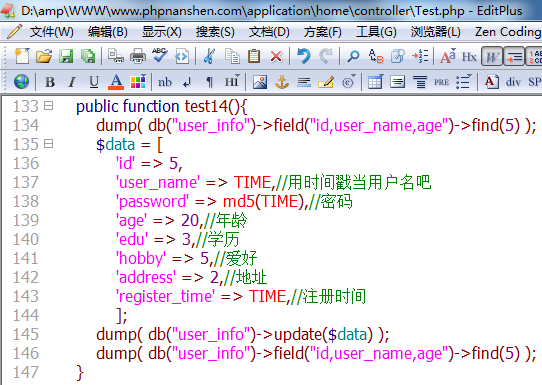
Task: Open the 文件(W) menu
Action: point(52,32)
